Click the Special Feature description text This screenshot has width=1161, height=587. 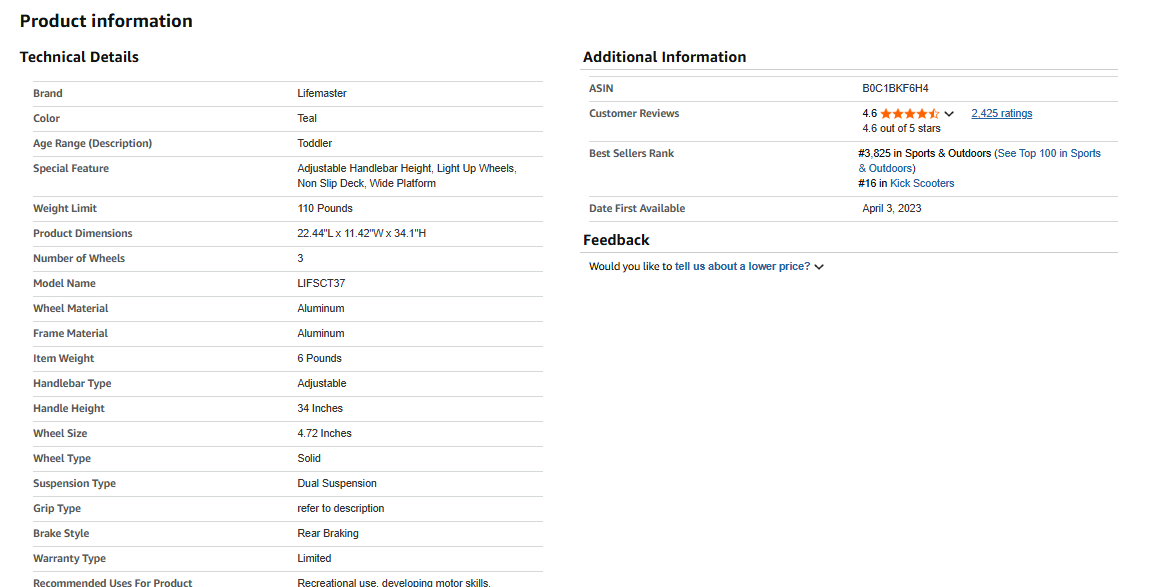(x=406, y=176)
